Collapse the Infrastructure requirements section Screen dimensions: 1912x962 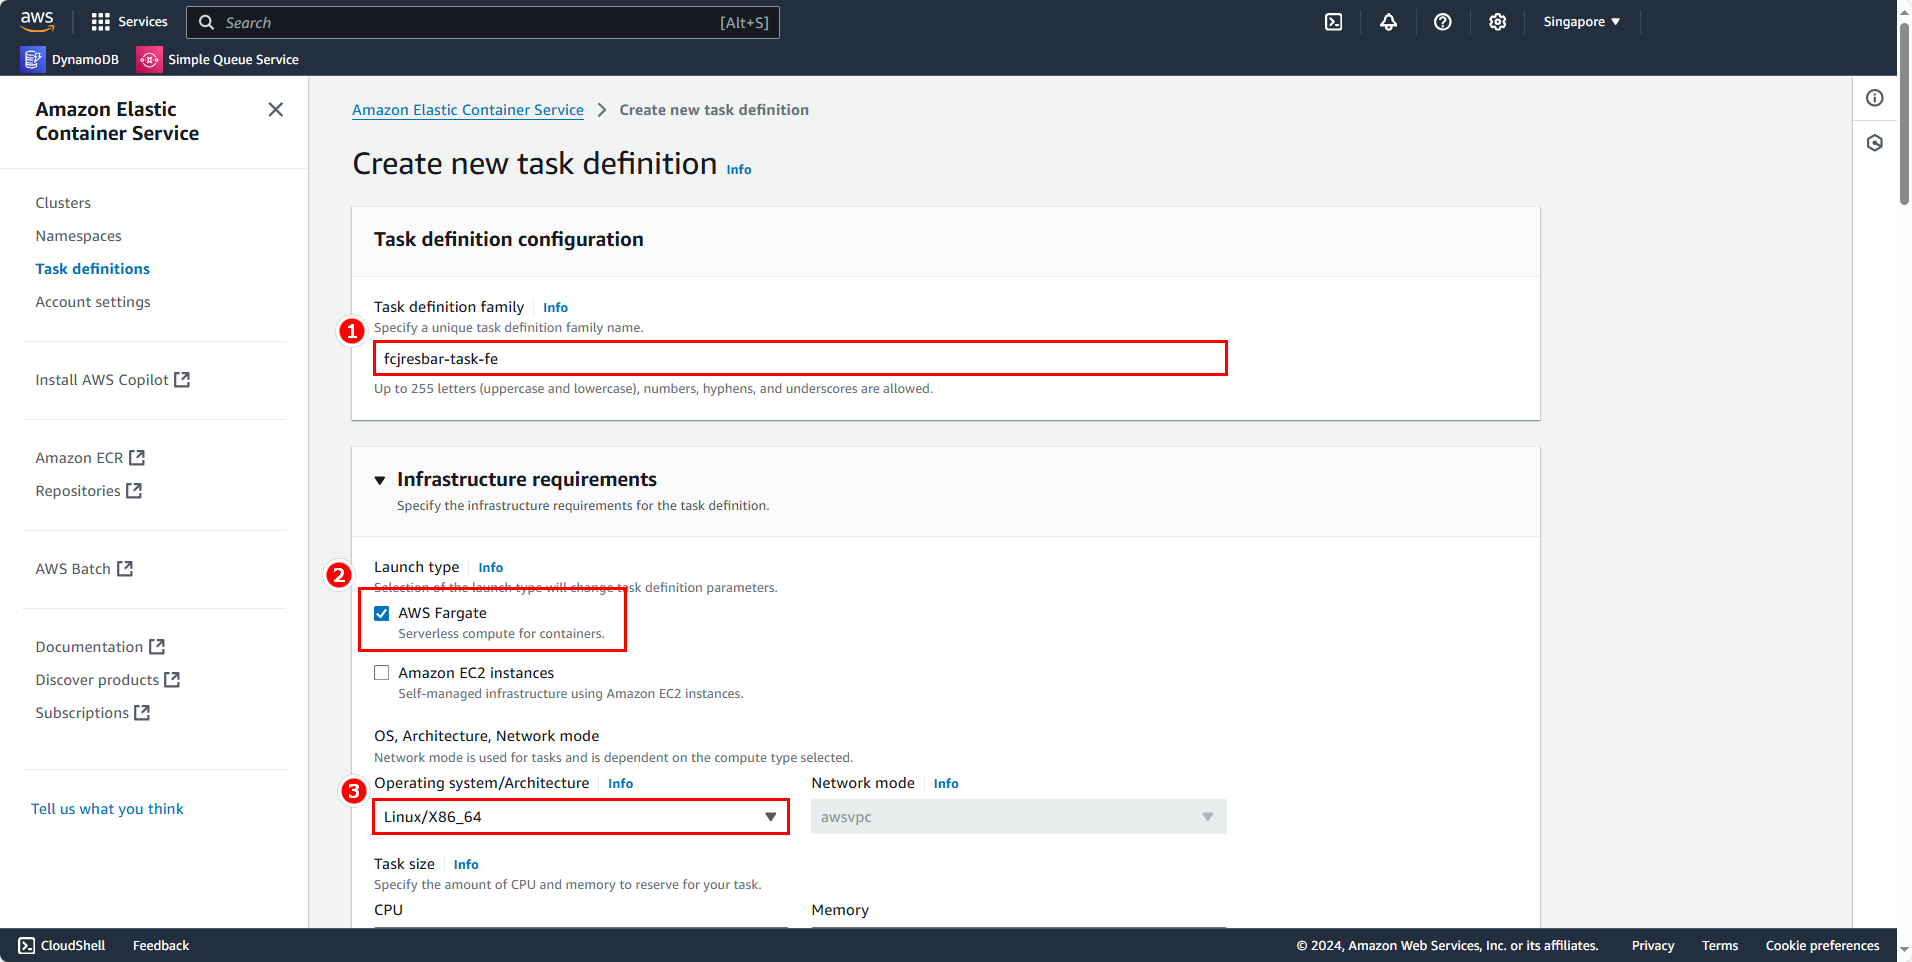[380, 481]
